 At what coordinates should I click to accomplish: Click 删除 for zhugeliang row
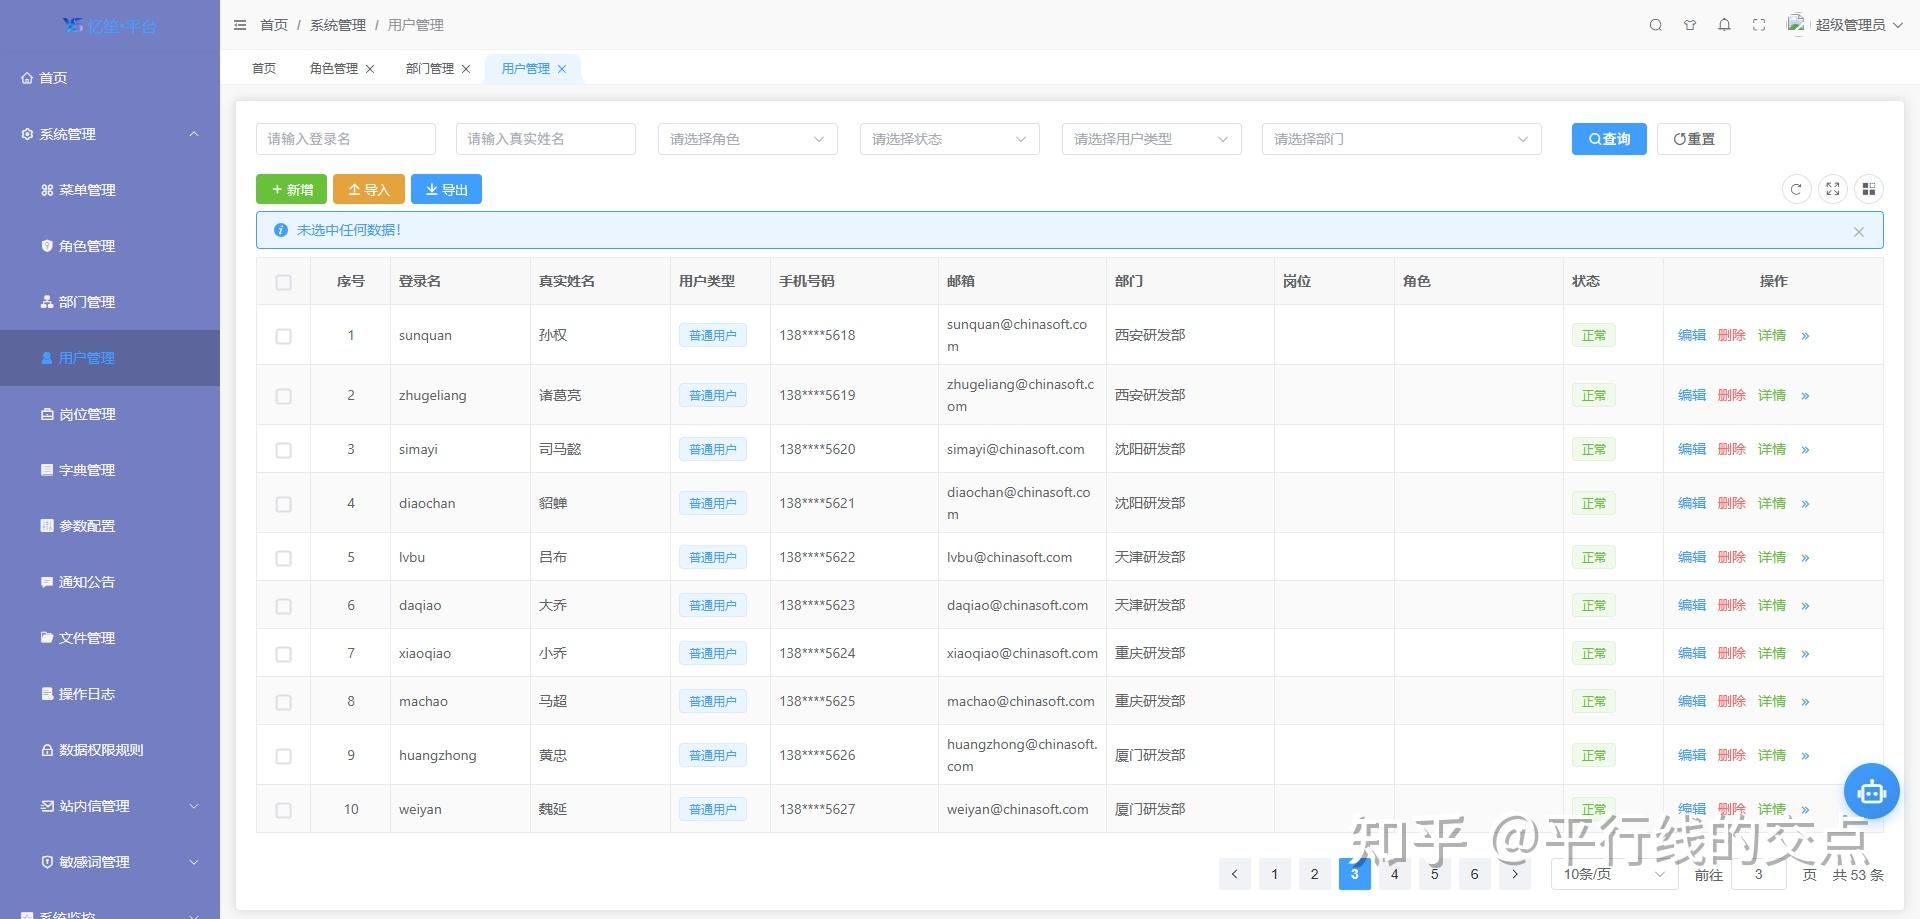(1731, 396)
